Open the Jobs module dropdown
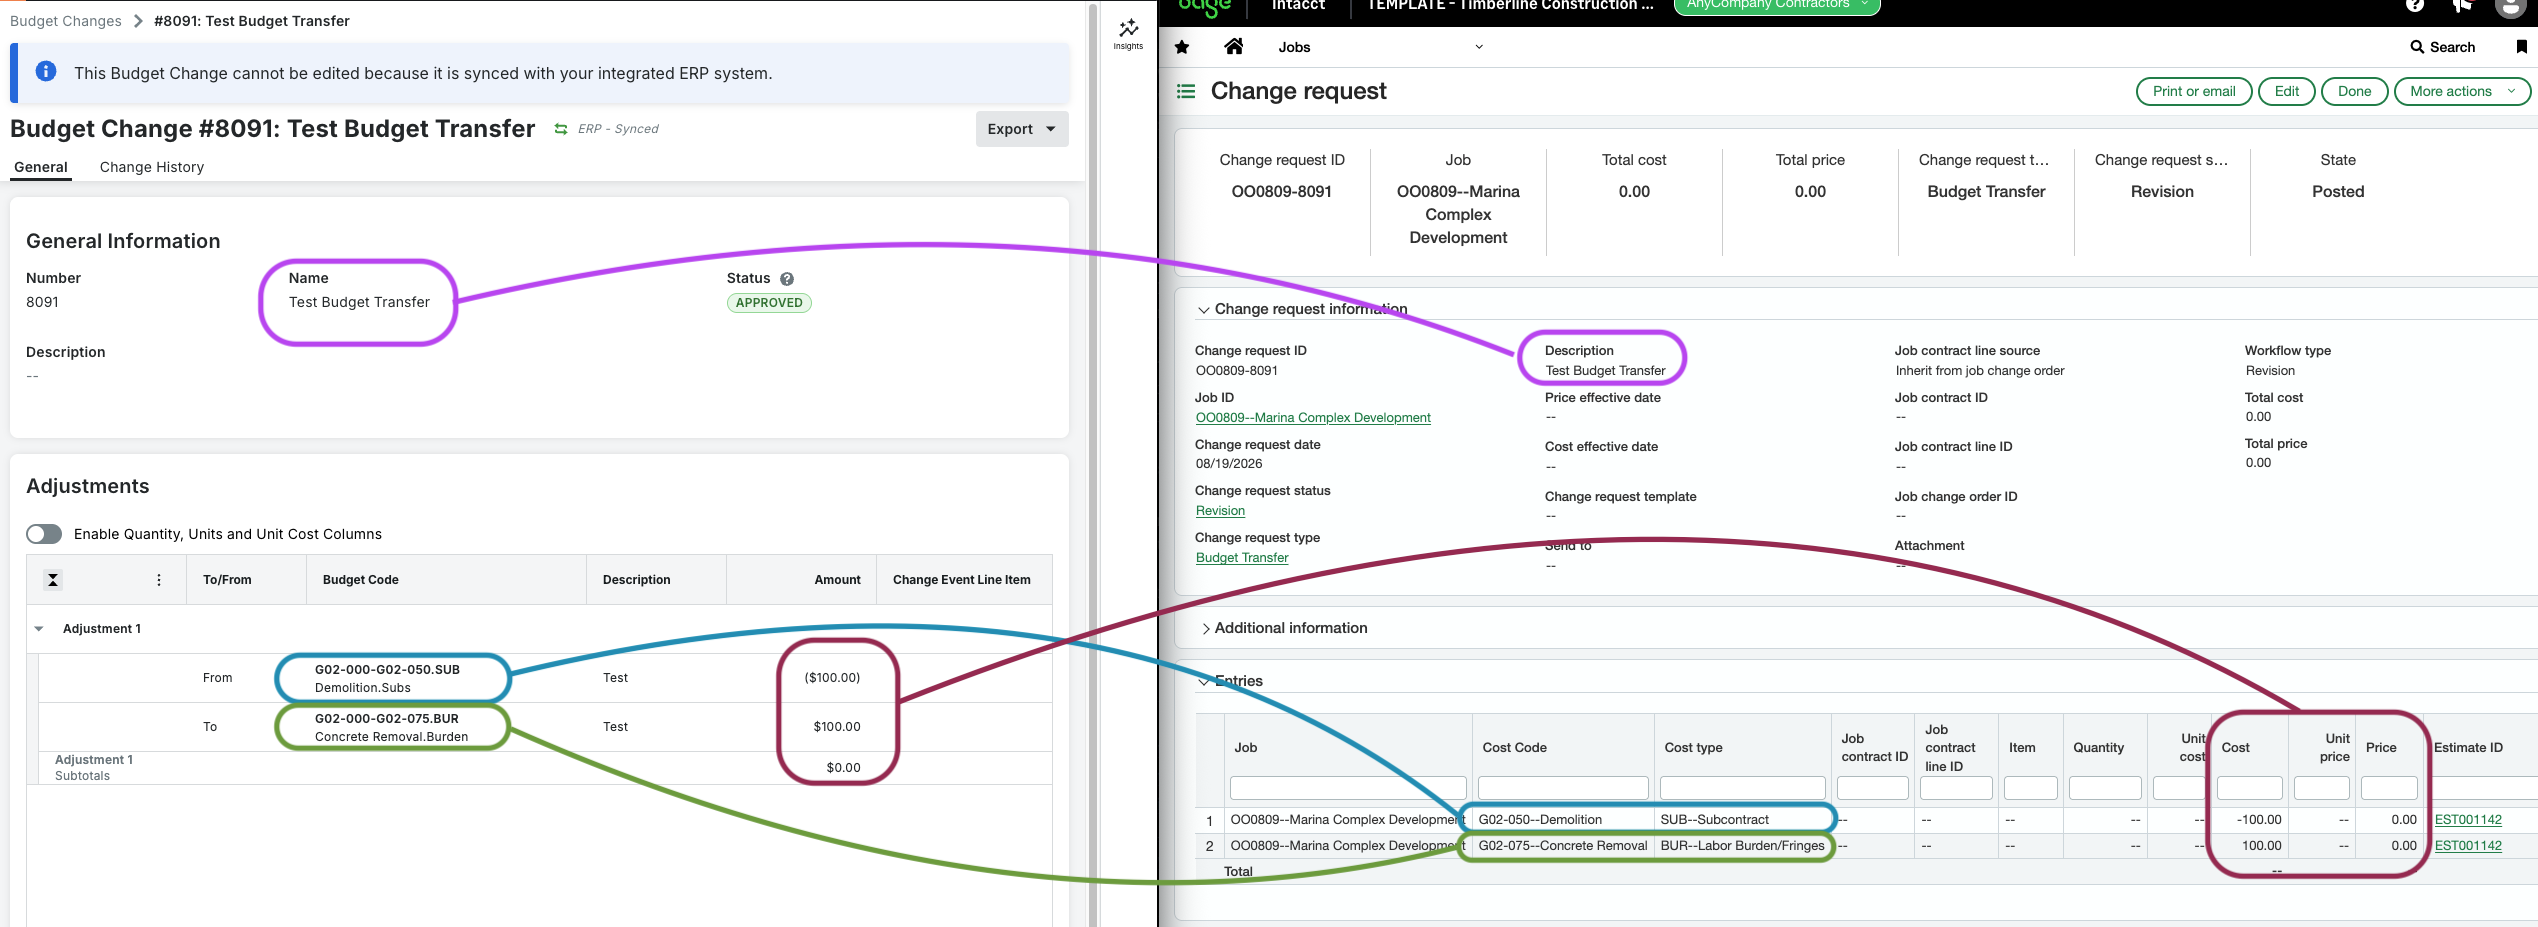Image resolution: width=2538 pixels, height=927 pixels. click(1380, 47)
